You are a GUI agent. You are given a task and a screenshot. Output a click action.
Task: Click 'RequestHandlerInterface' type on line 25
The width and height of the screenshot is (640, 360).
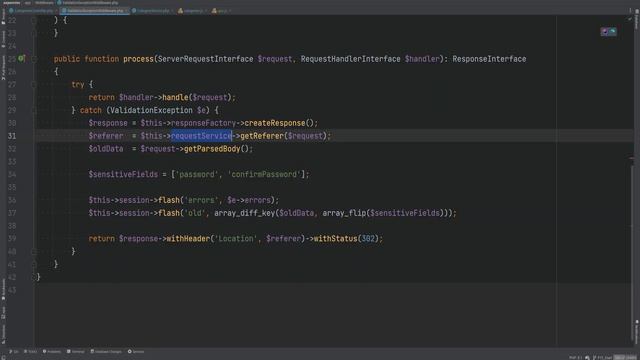351,59
